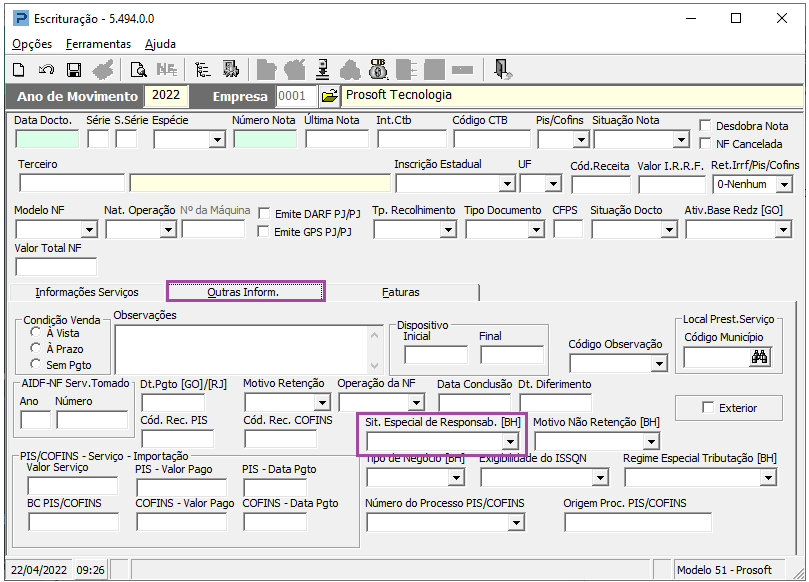This screenshot has width=809, height=582.
Task: Click the Prosoft P title bar icon
Action: coord(21,19)
